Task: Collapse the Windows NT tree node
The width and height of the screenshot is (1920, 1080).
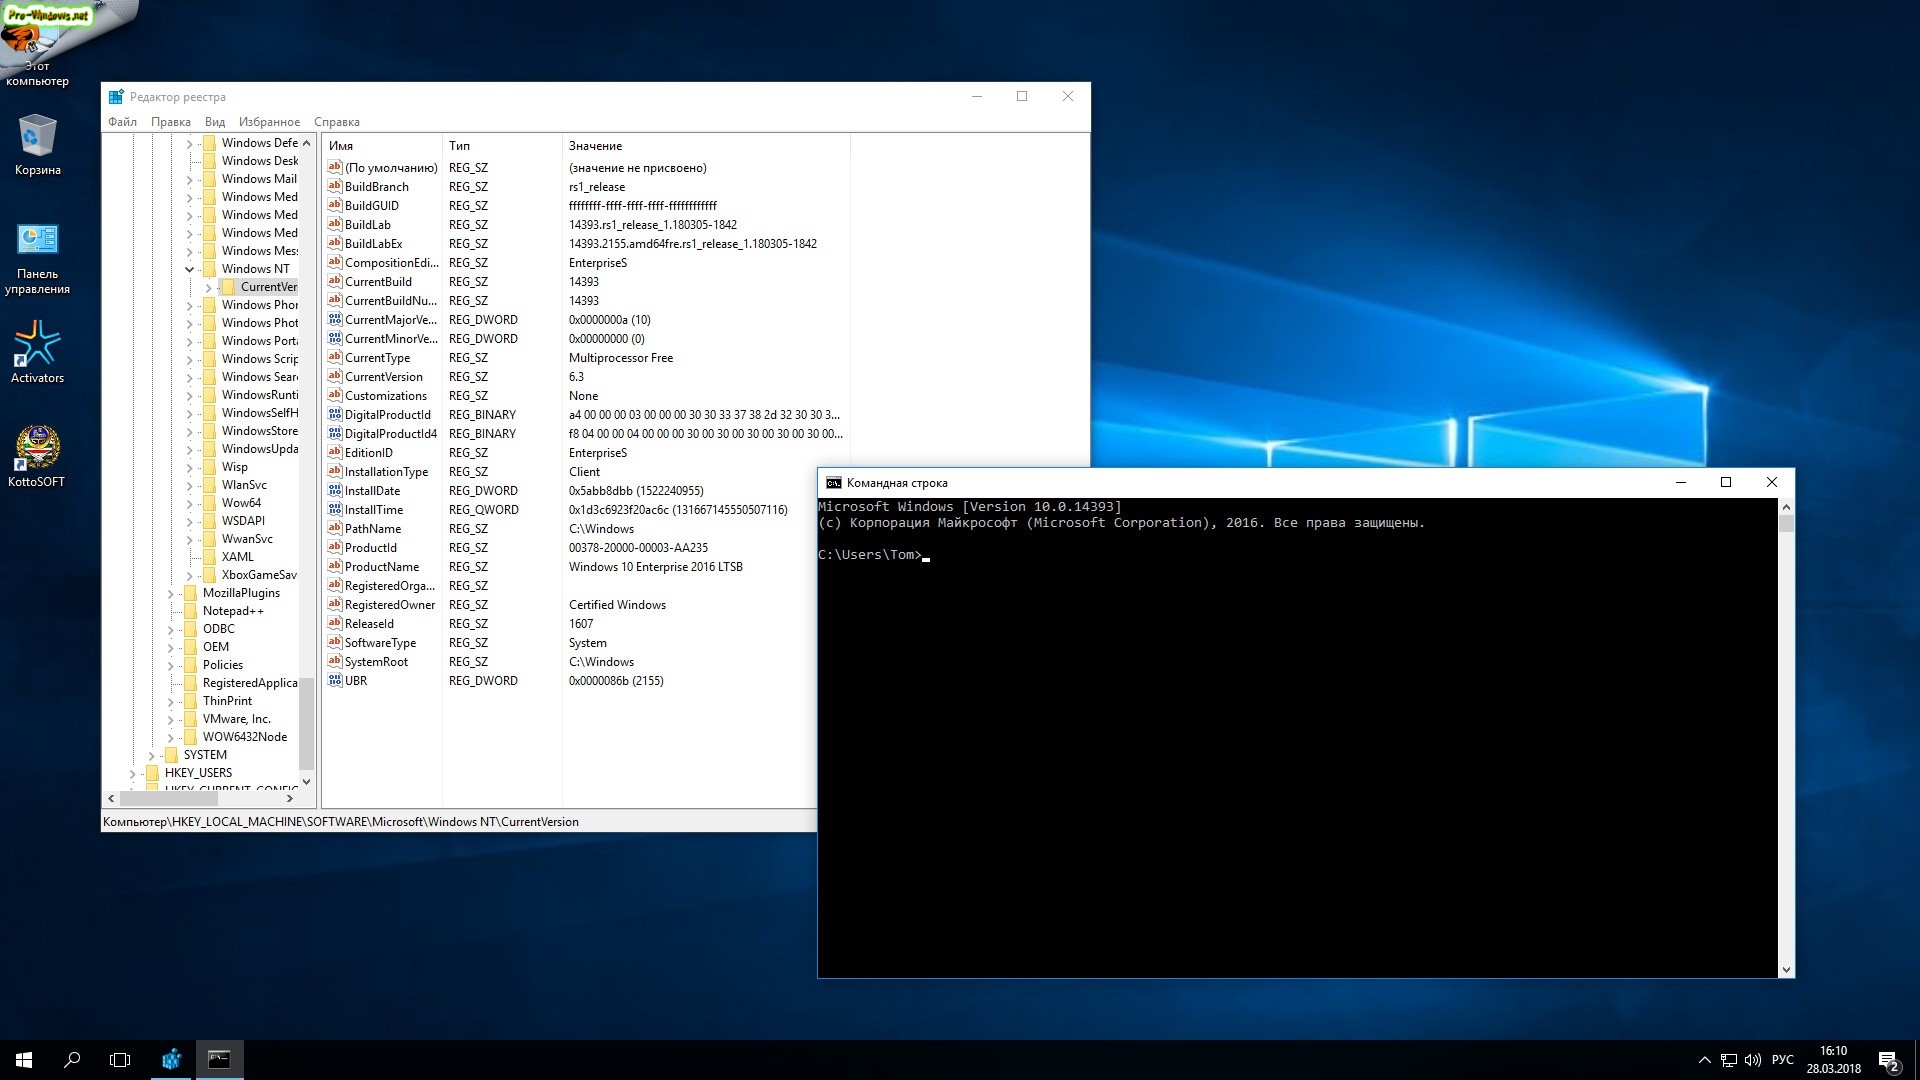Action: (x=189, y=269)
